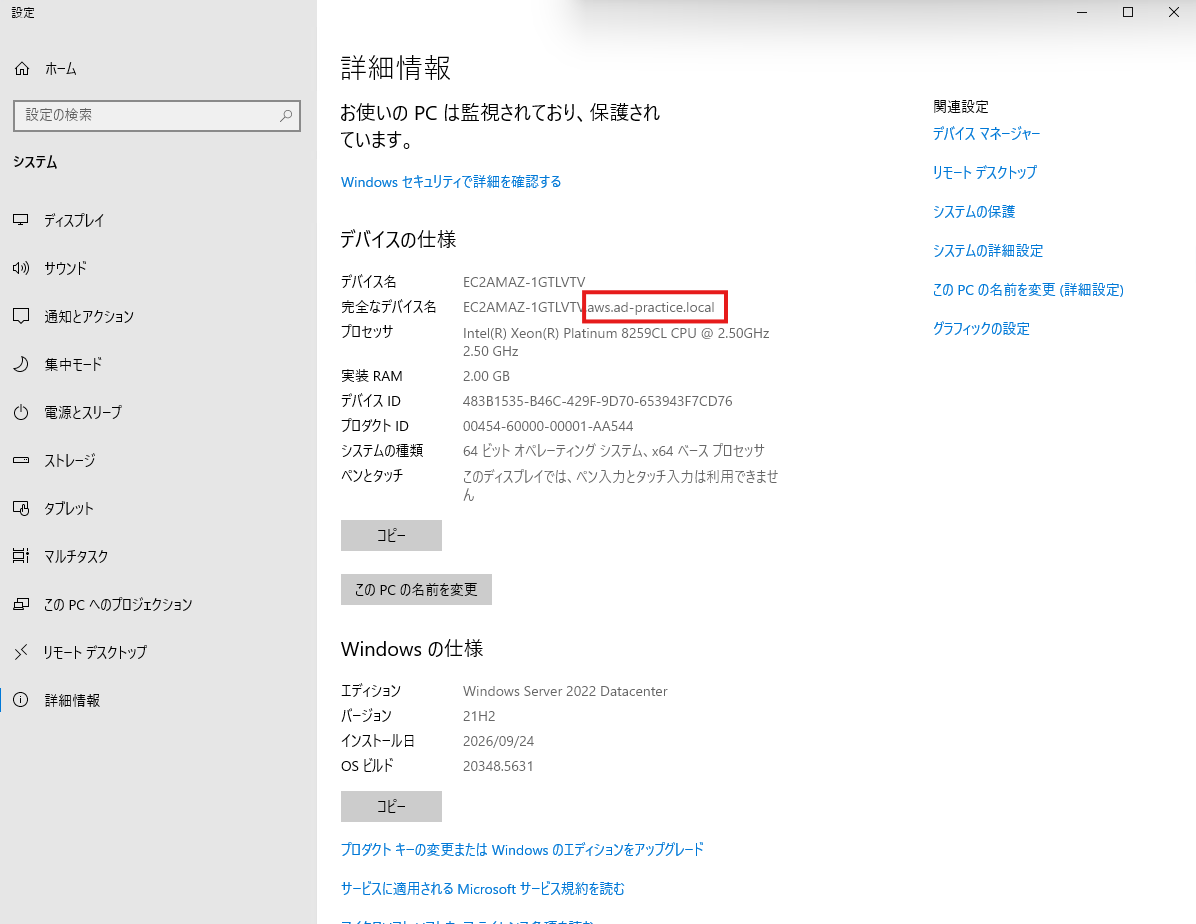
Task: Maximize the Settings window
Action: click(1127, 12)
